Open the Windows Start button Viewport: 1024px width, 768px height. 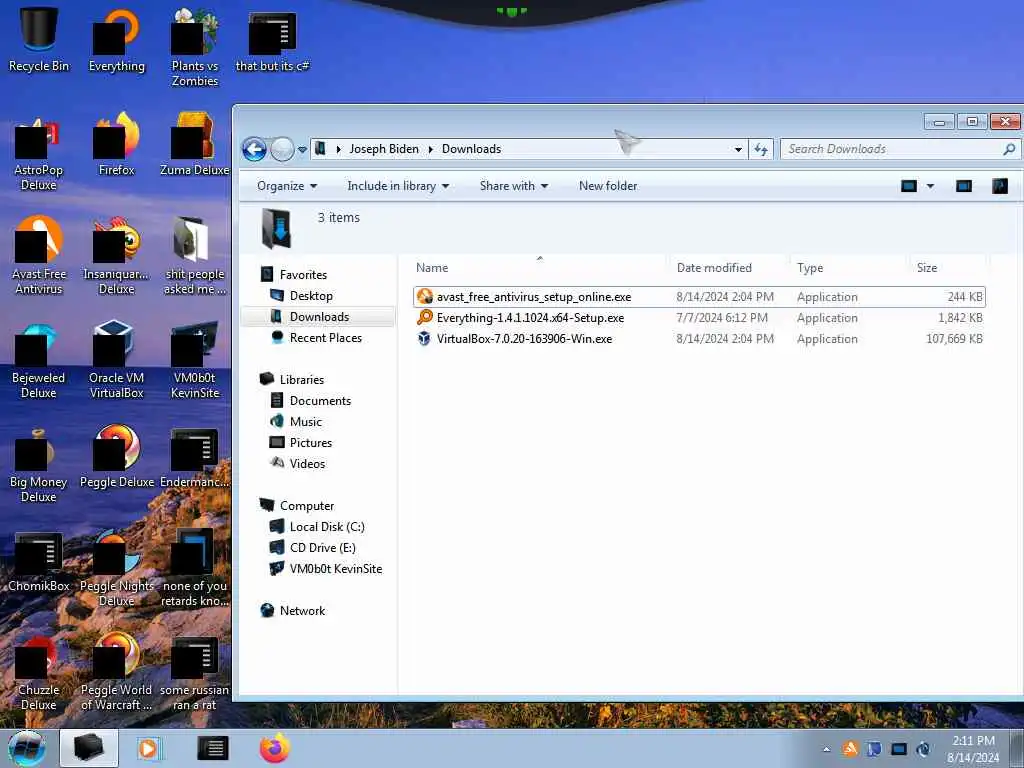tap(27, 748)
